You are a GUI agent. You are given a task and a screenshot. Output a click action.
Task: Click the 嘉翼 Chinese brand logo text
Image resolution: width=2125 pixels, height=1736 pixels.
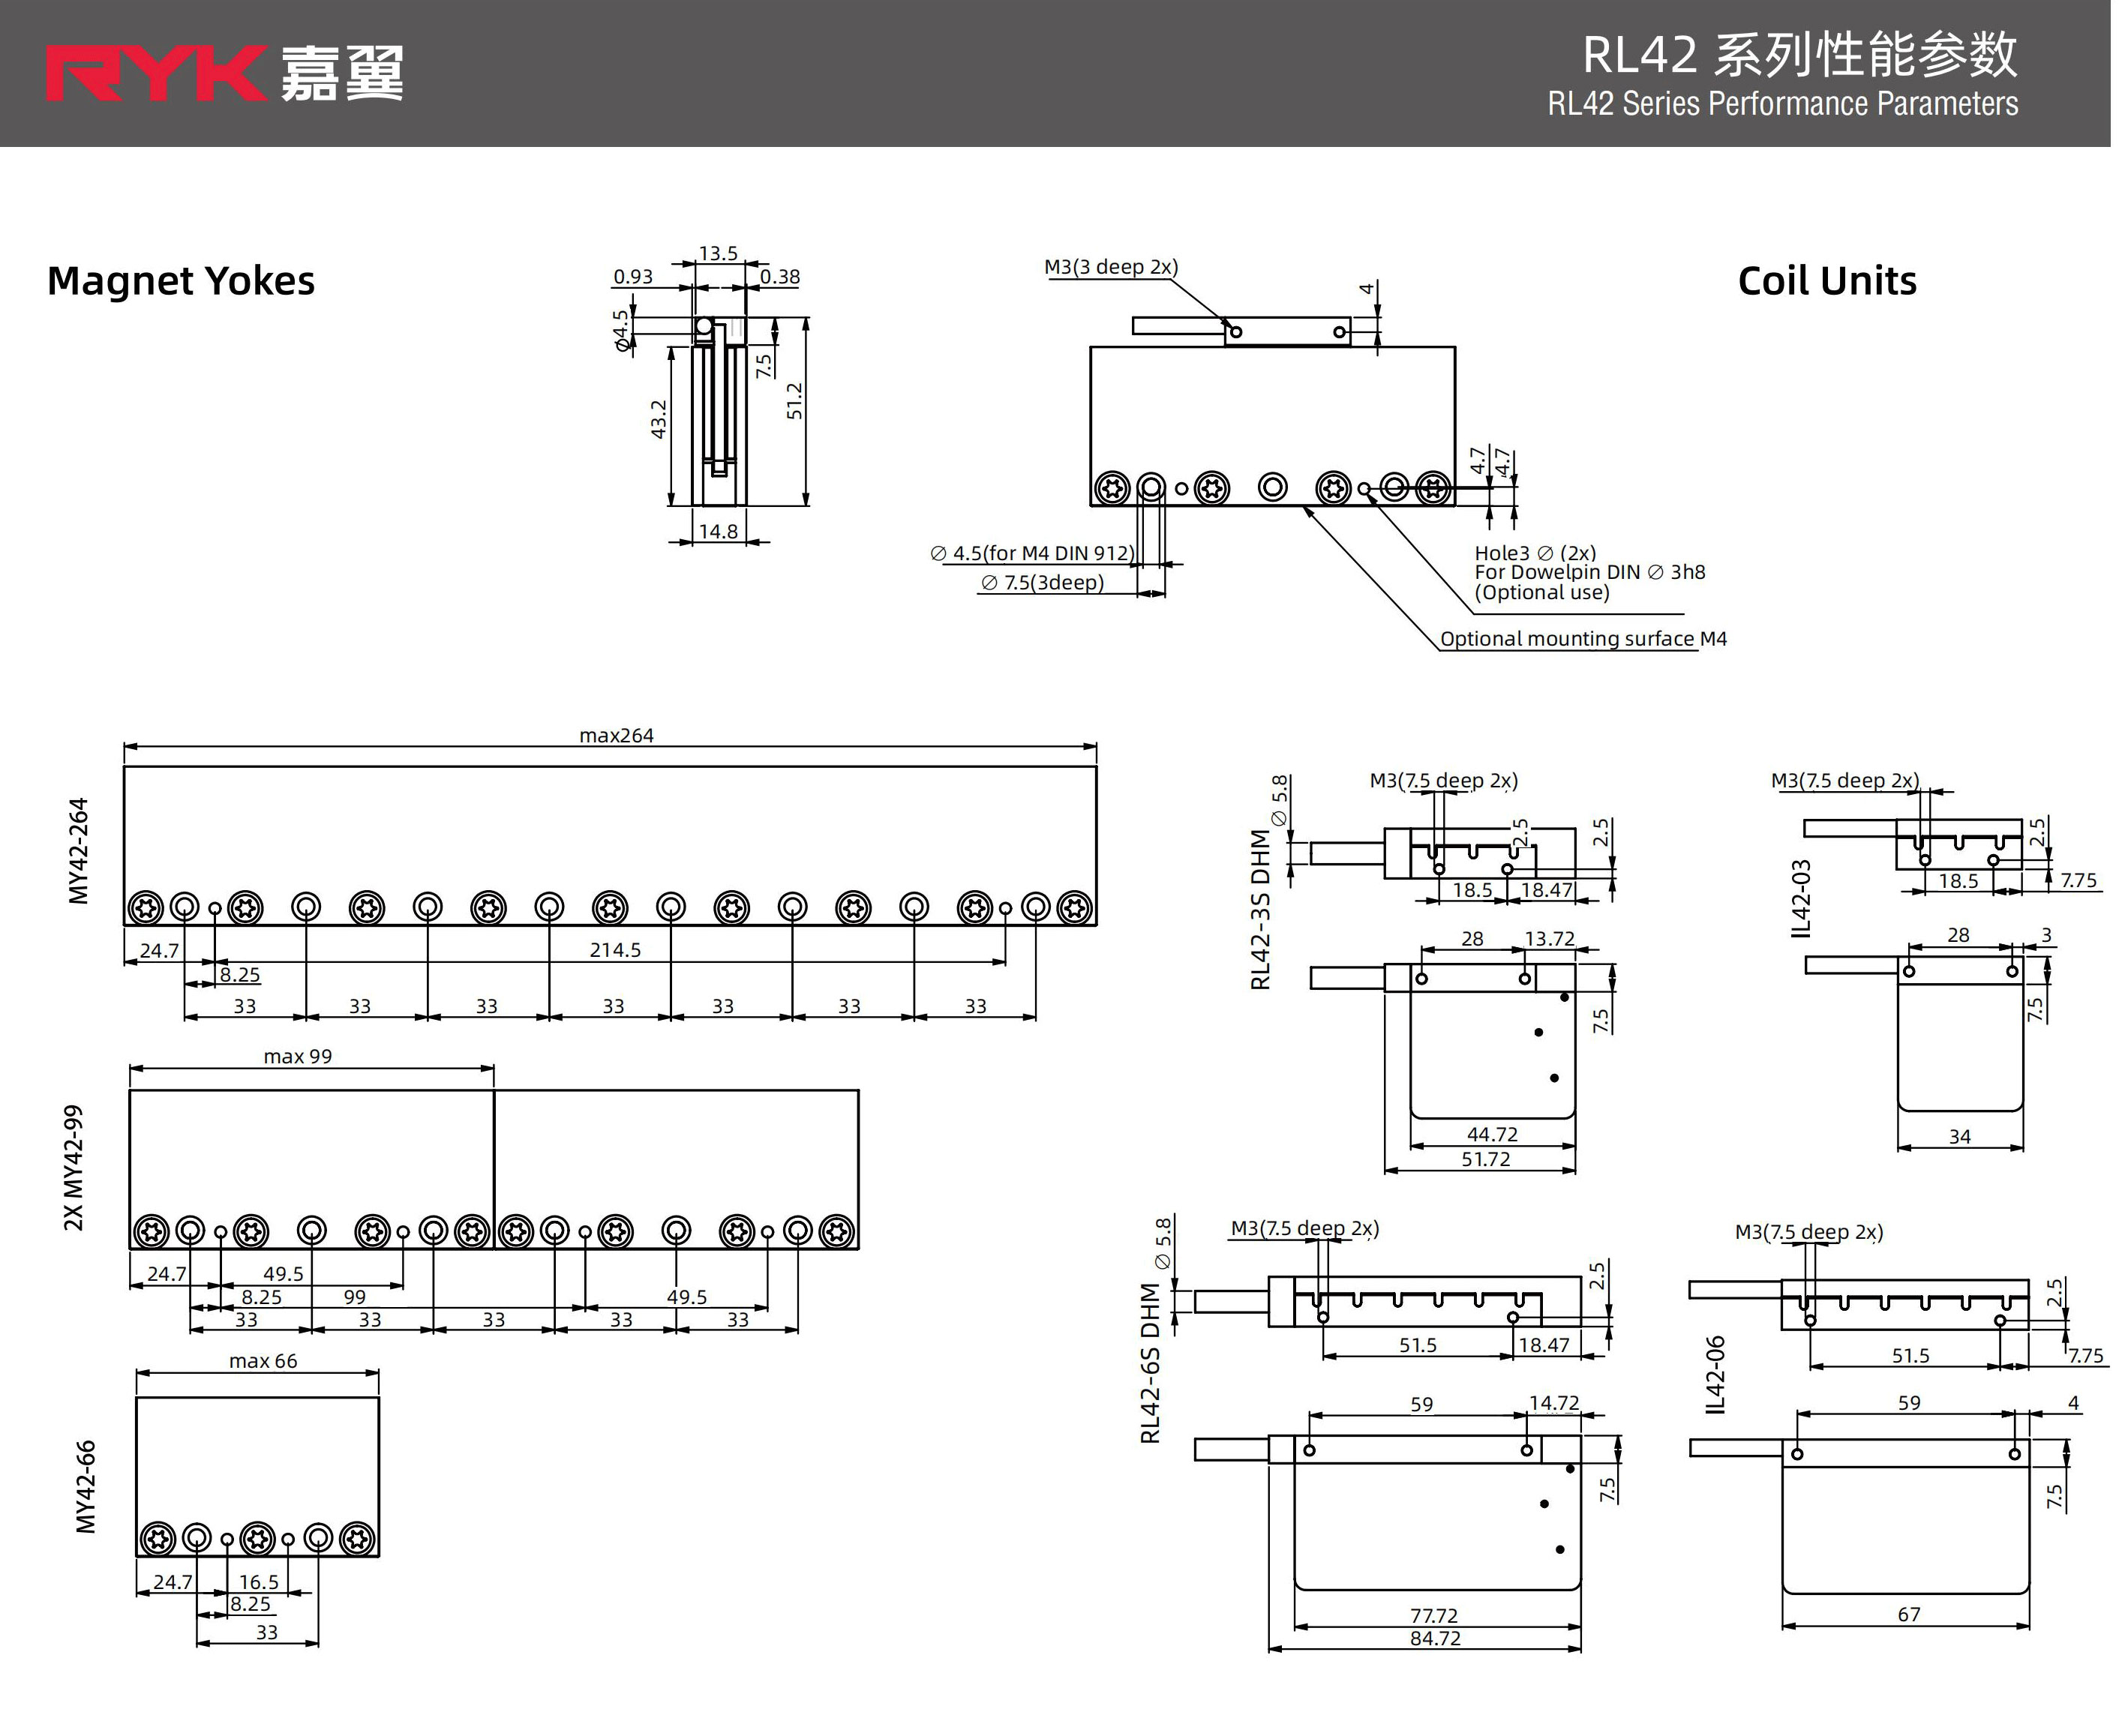coord(342,74)
